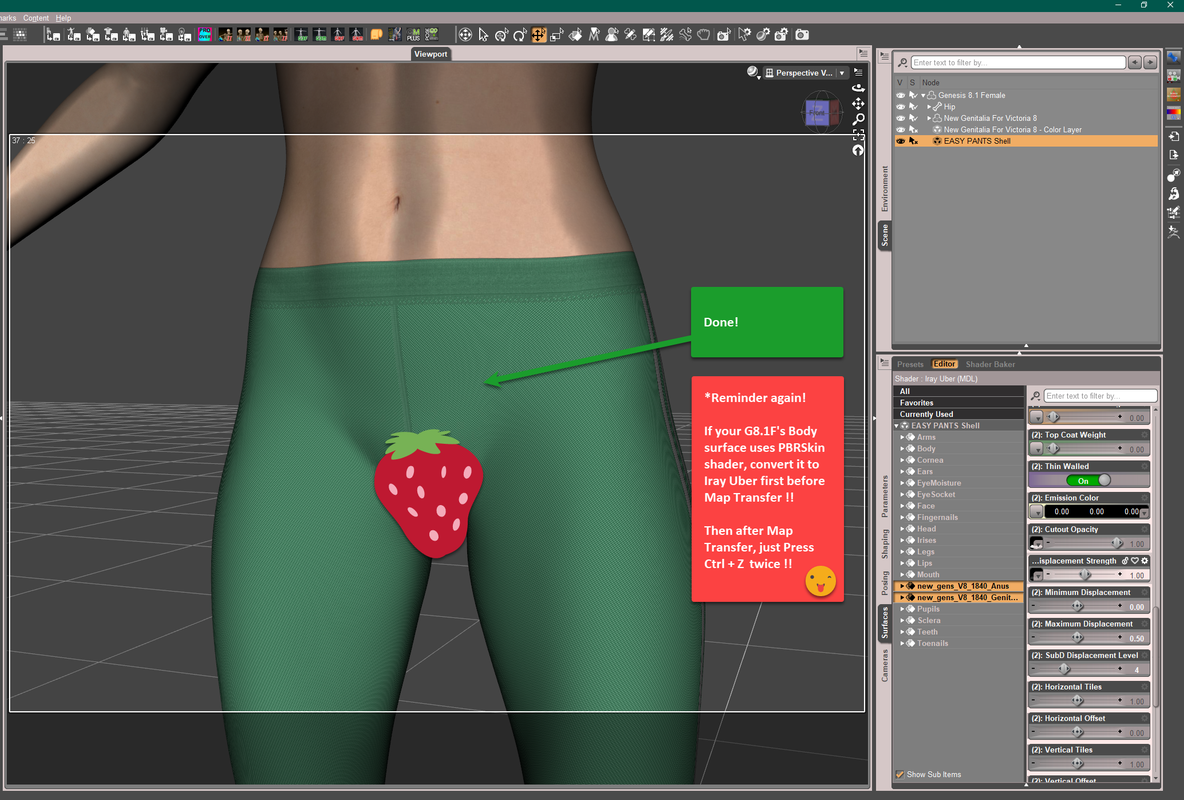
Task: Select the Scale tool in toolbar
Action: (x=557, y=35)
